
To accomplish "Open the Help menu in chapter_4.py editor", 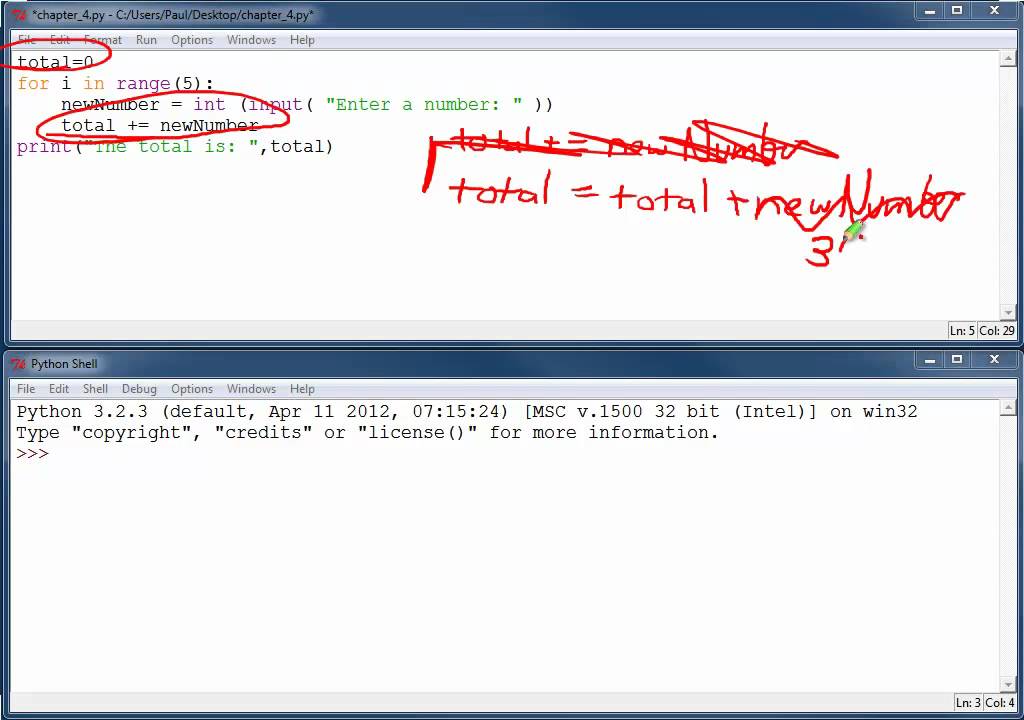I will [302, 40].
